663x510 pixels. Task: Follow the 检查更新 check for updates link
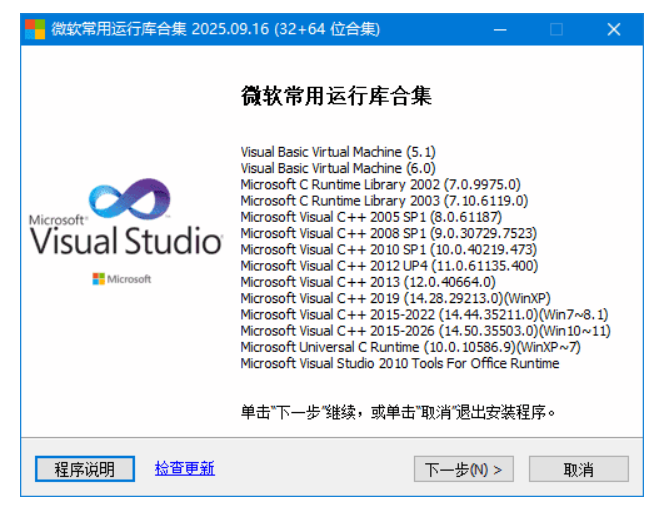click(x=185, y=469)
